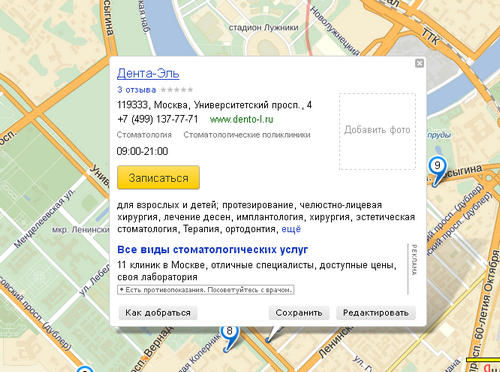Click the yellow Записаться button
The image size is (500, 372).
pyautogui.click(x=158, y=178)
